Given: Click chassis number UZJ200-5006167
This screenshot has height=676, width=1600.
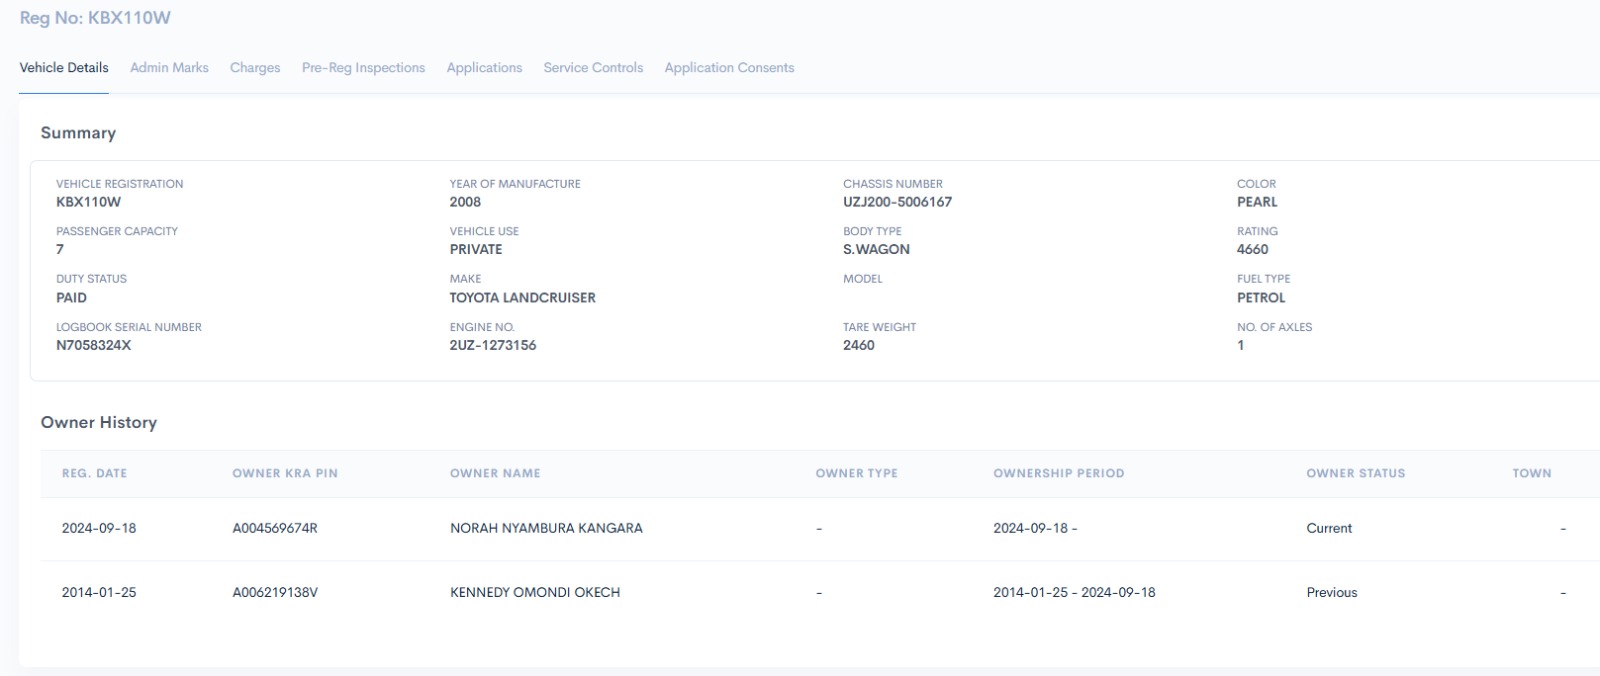Looking at the screenshot, I should pyautogui.click(x=897, y=202).
